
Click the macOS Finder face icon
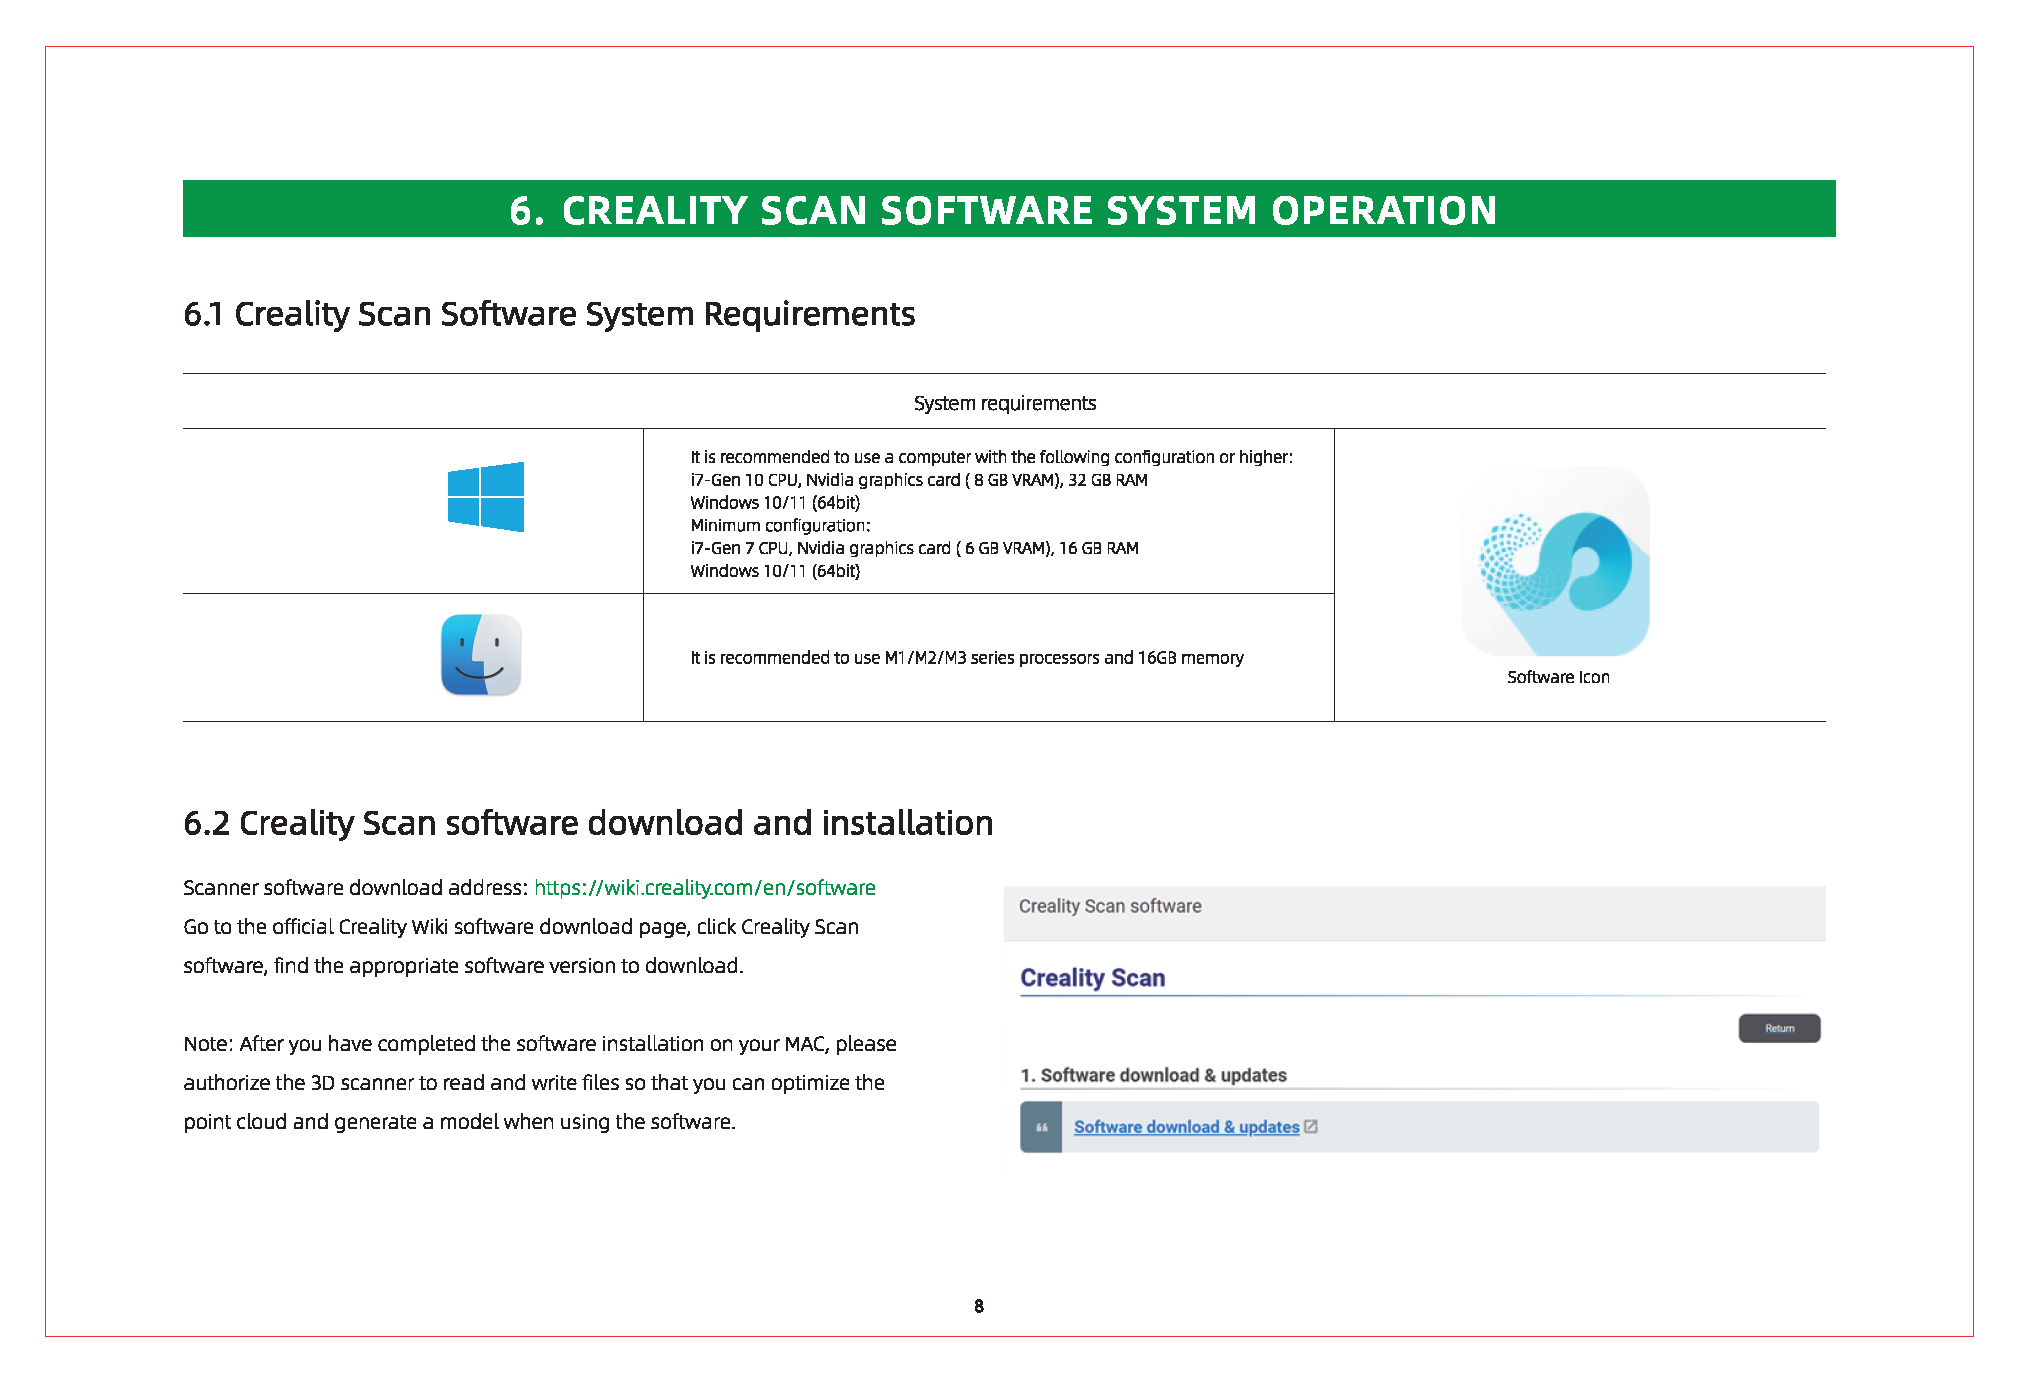point(481,655)
